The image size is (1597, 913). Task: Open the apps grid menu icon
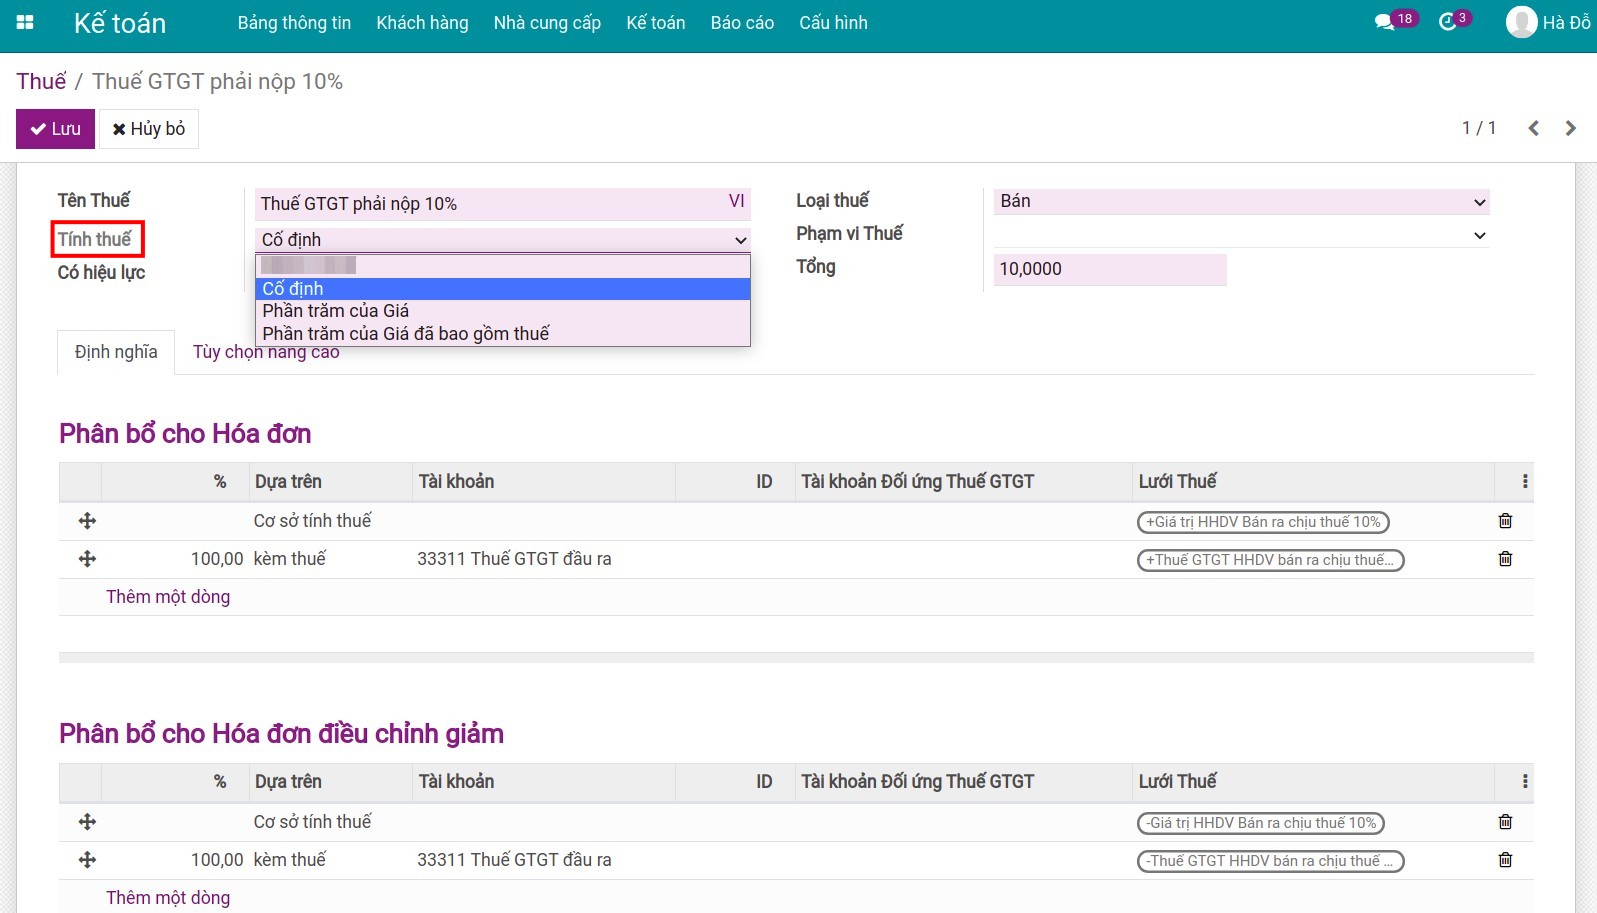[25, 22]
